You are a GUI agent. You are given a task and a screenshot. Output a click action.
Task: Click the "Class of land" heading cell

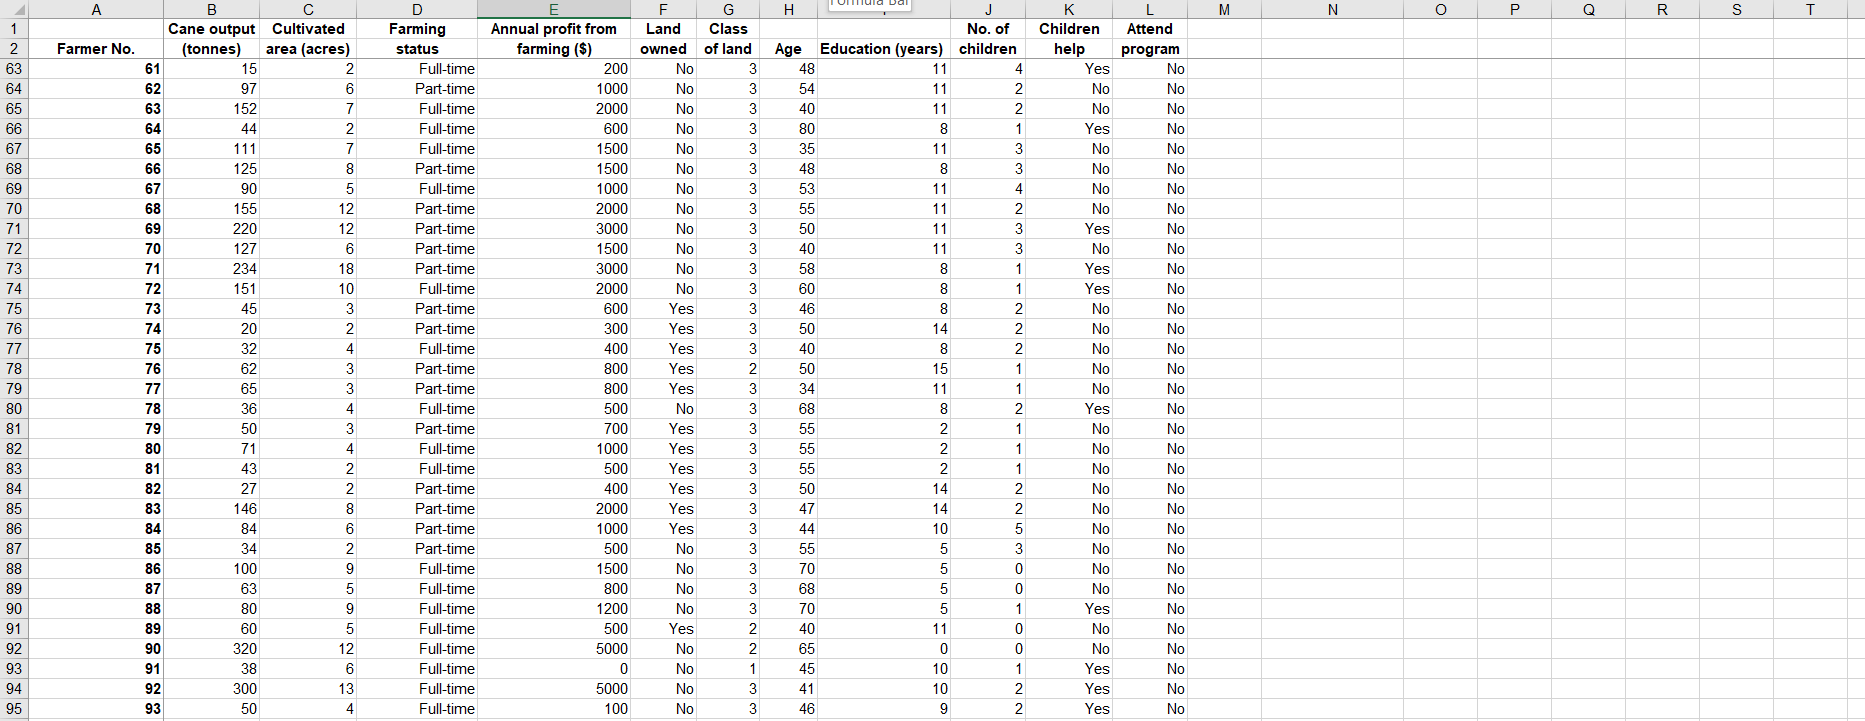pos(728,39)
